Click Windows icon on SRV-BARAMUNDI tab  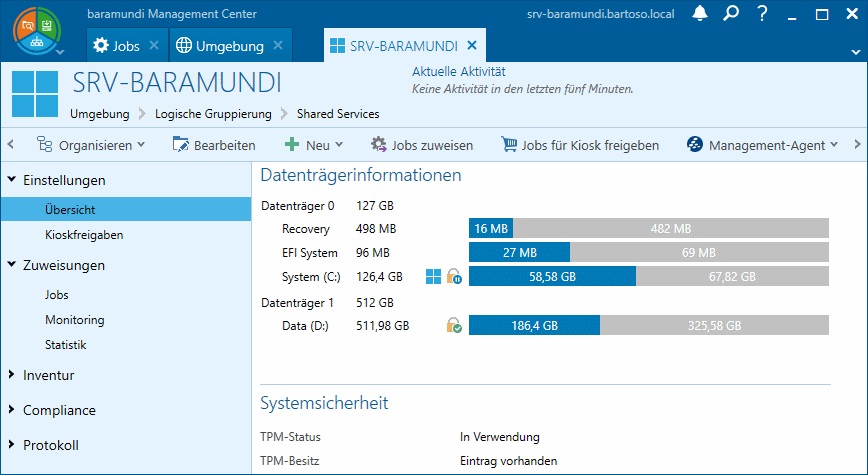click(x=337, y=46)
